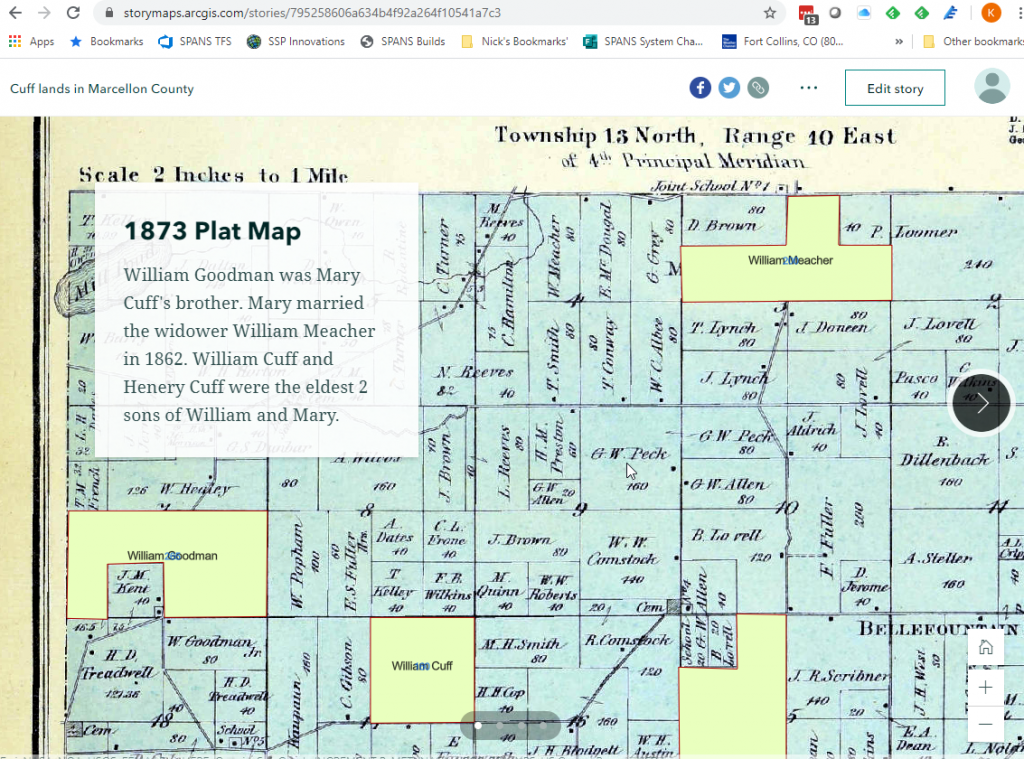
Task: Open the user profile avatar
Action: coord(992,87)
